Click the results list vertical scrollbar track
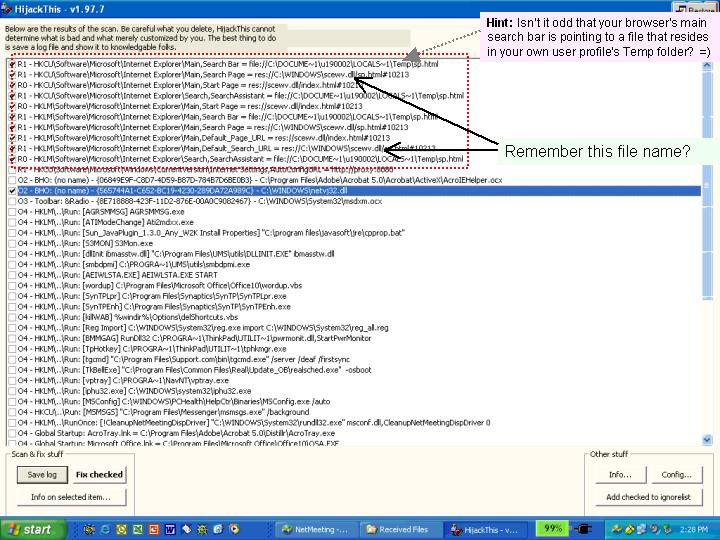This screenshot has height=540, width=720. point(707,367)
